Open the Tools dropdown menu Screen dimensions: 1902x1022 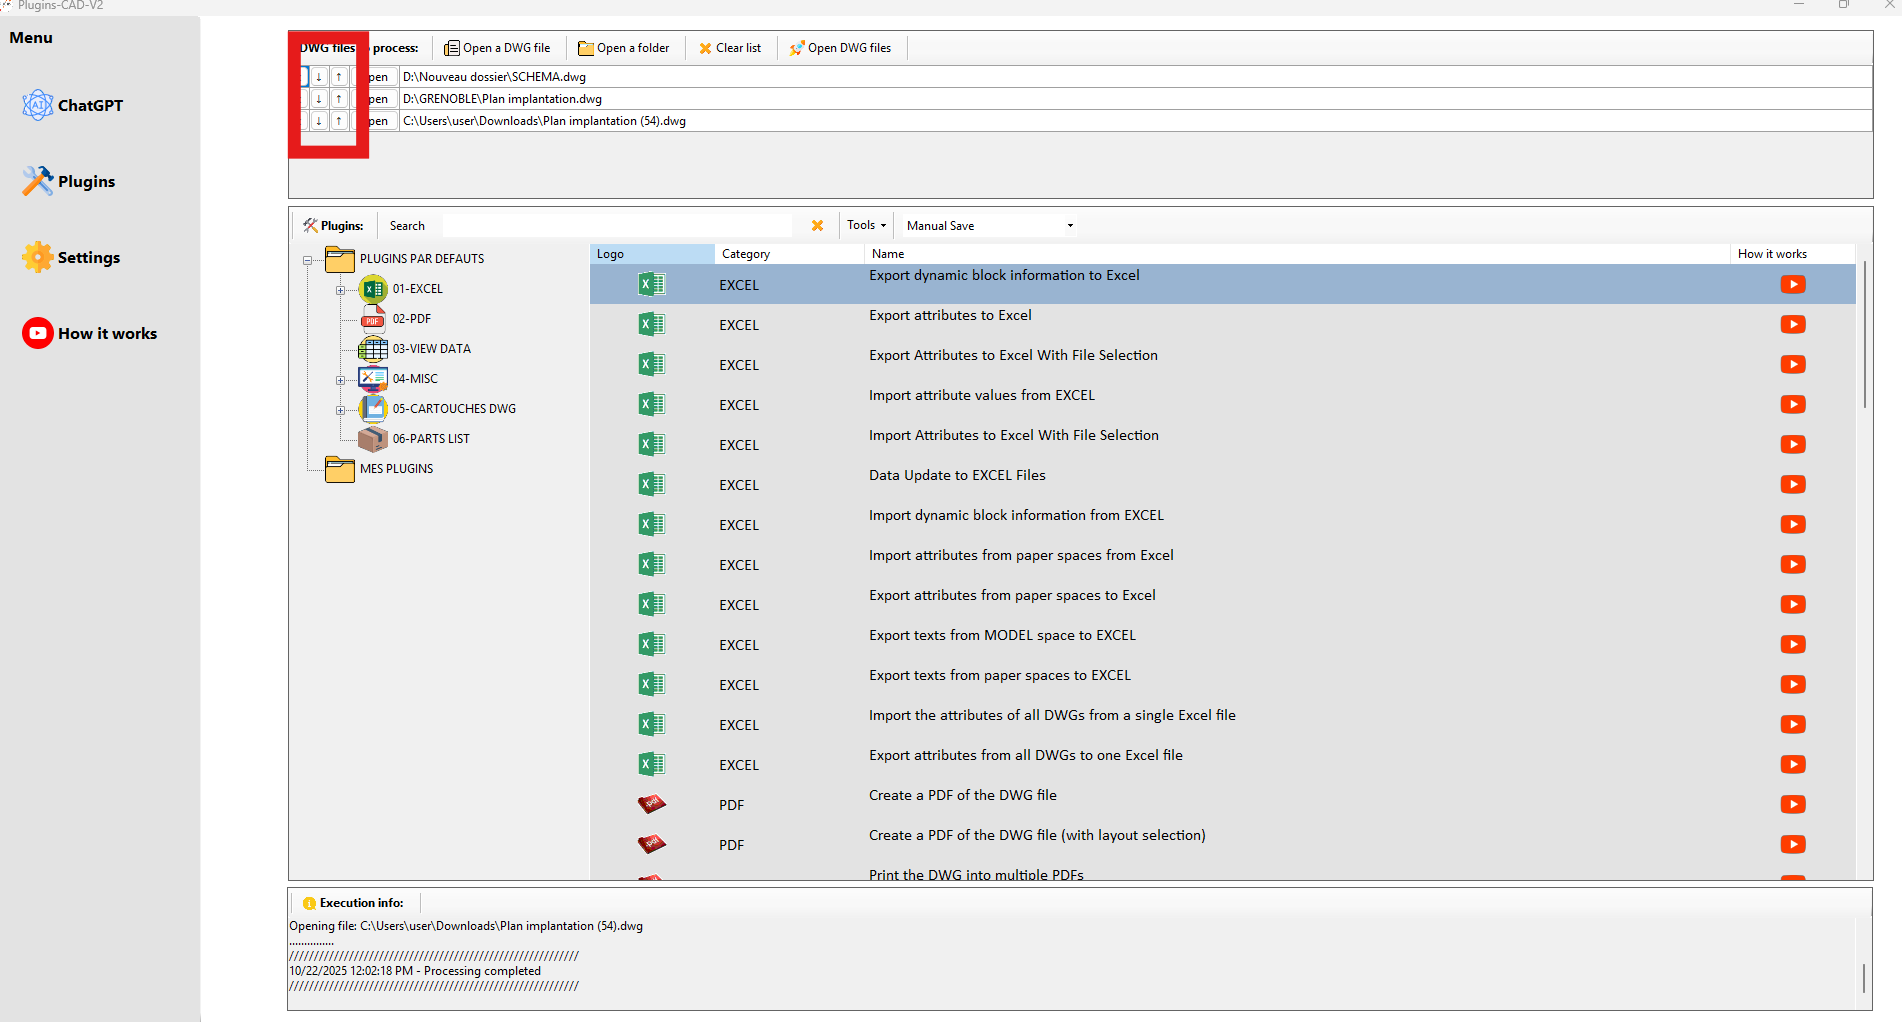click(866, 226)
